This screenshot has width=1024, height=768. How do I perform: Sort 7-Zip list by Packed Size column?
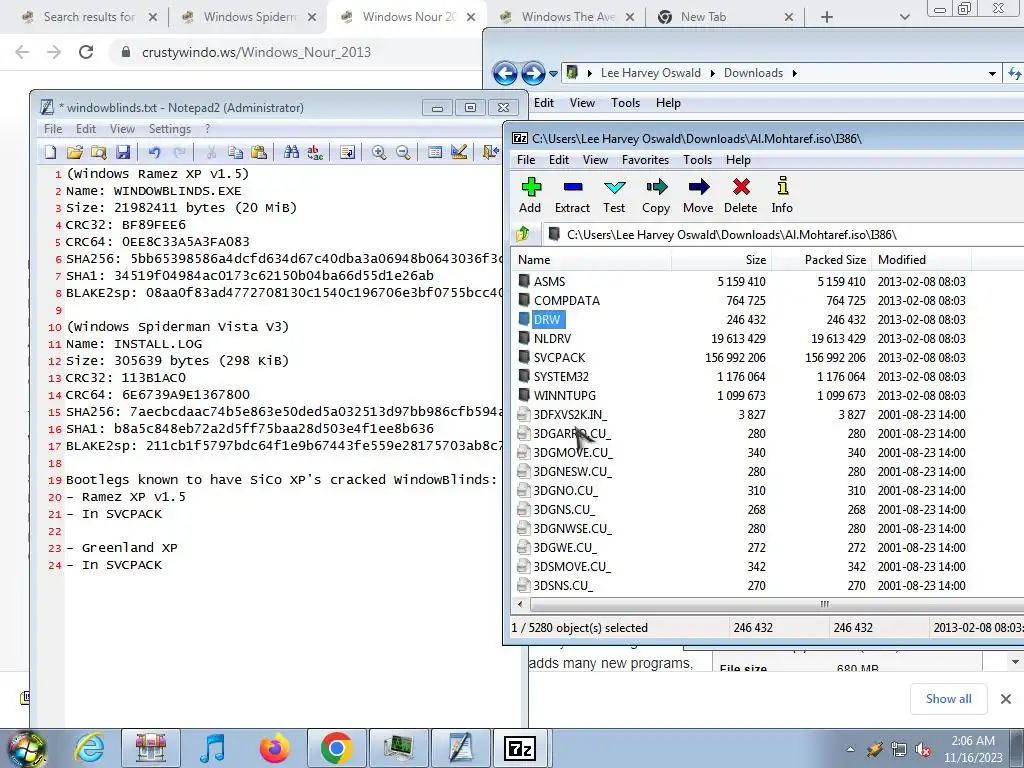pyautogui.click(x=822, y=259)
